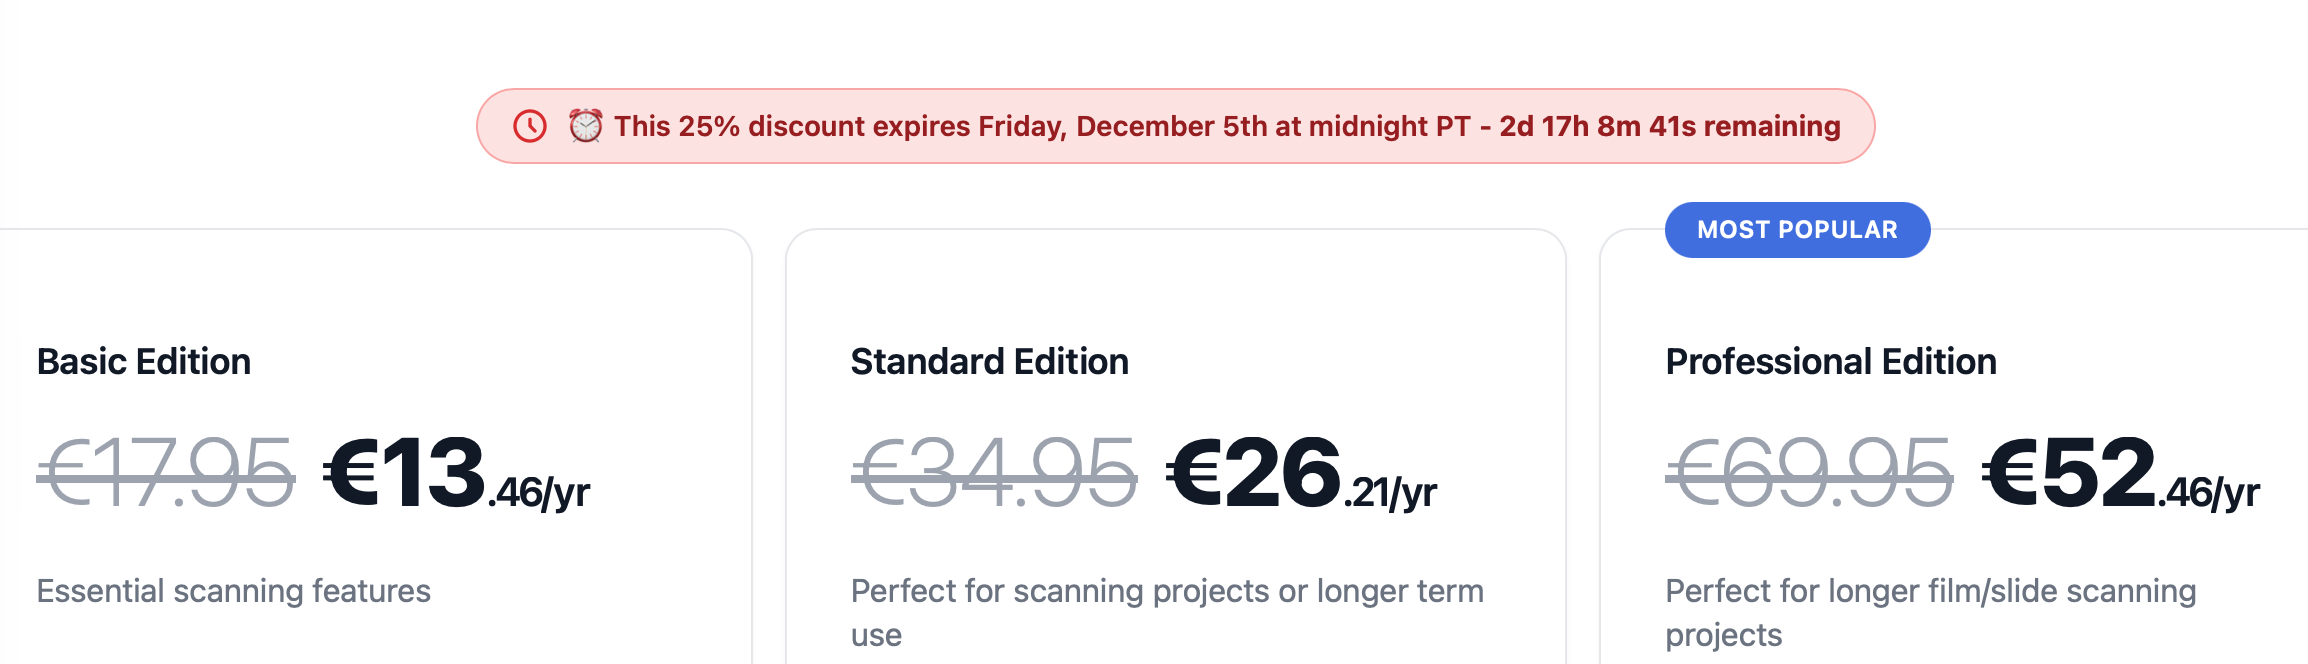
Task: Click the ".21/yr" suffix on Standard price
Action: pyautogui.click(x=1391, y=493)
